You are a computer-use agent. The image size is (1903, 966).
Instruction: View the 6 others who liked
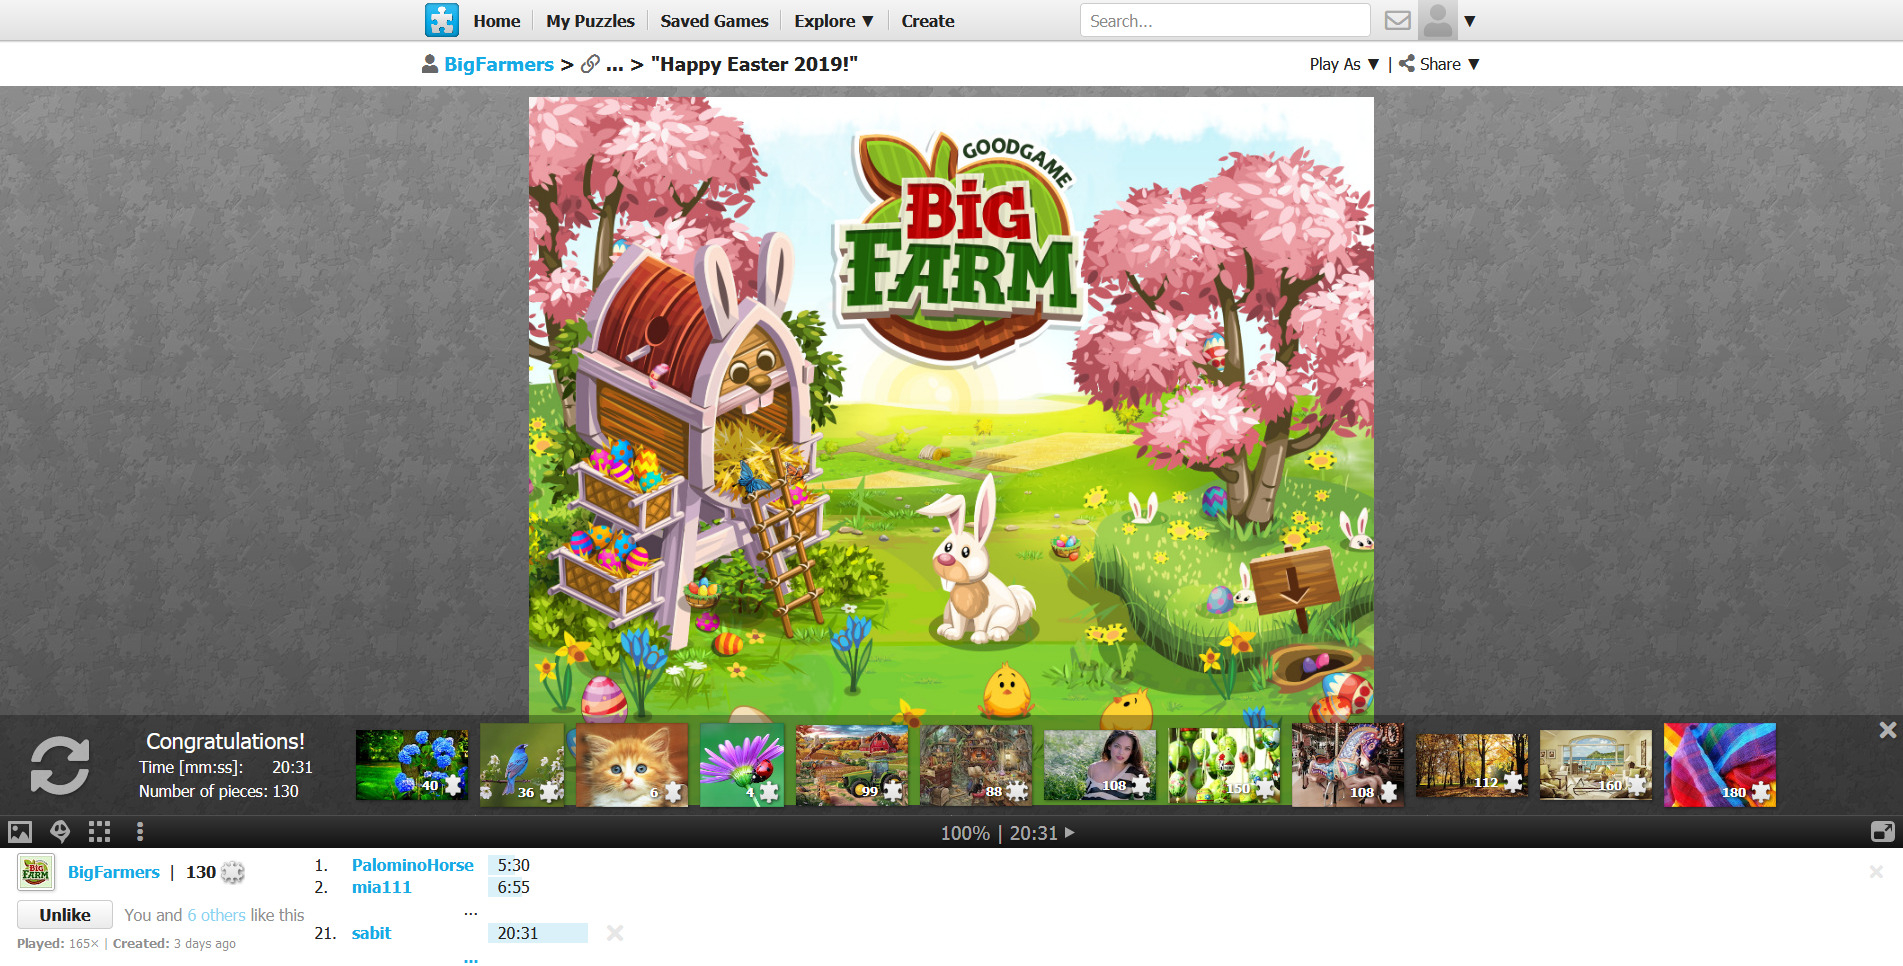[x=216, y=915]
